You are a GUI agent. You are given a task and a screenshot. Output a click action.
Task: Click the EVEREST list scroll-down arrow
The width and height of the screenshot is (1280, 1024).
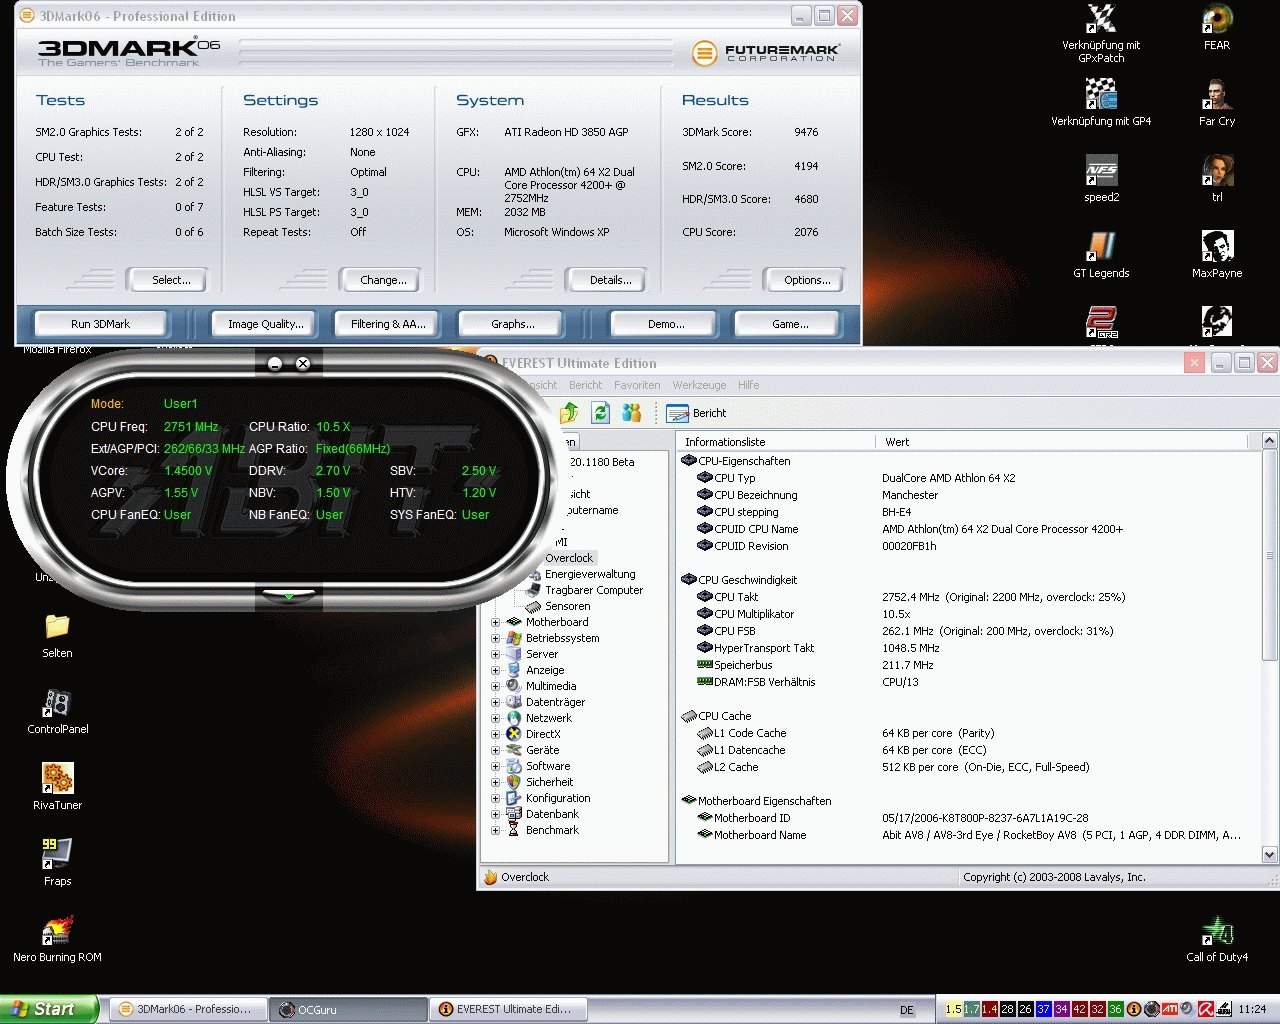[1269, 854]
